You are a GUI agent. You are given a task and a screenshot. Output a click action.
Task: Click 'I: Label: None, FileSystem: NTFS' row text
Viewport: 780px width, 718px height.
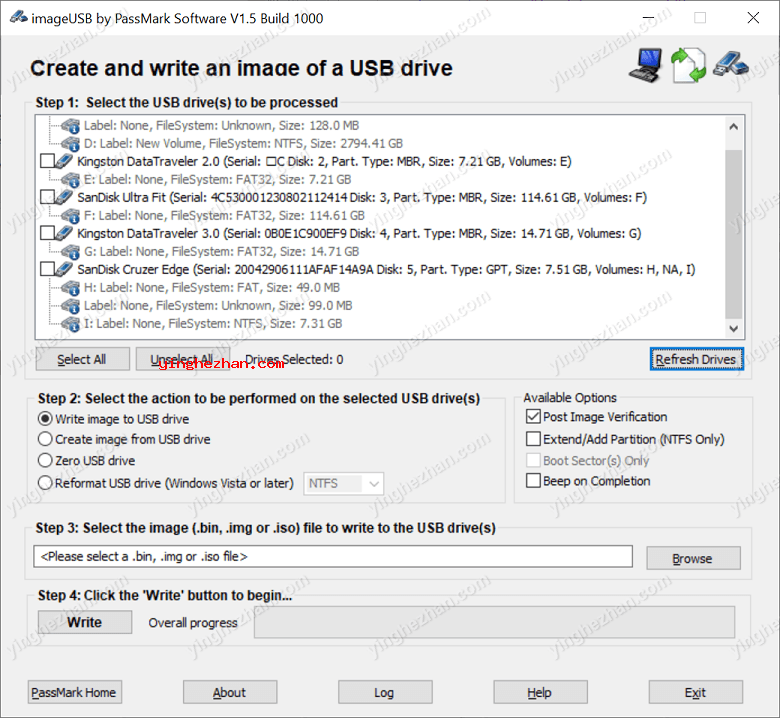213,323
